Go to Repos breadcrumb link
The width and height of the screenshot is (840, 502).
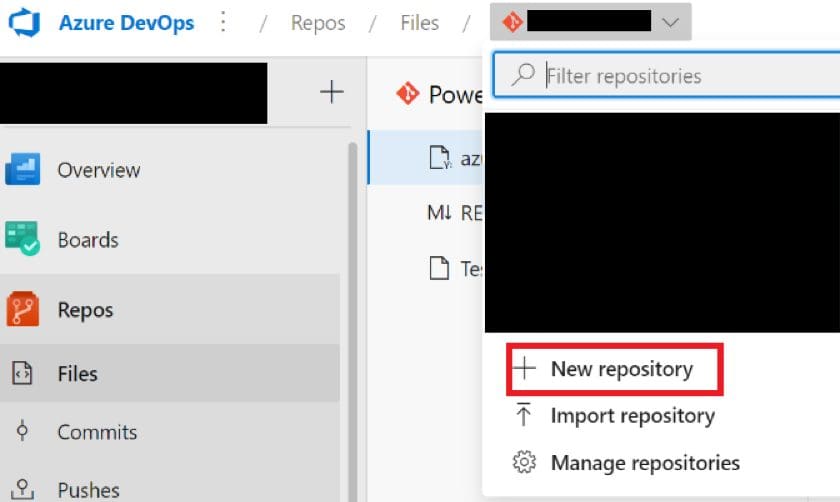tap(318, 23)
